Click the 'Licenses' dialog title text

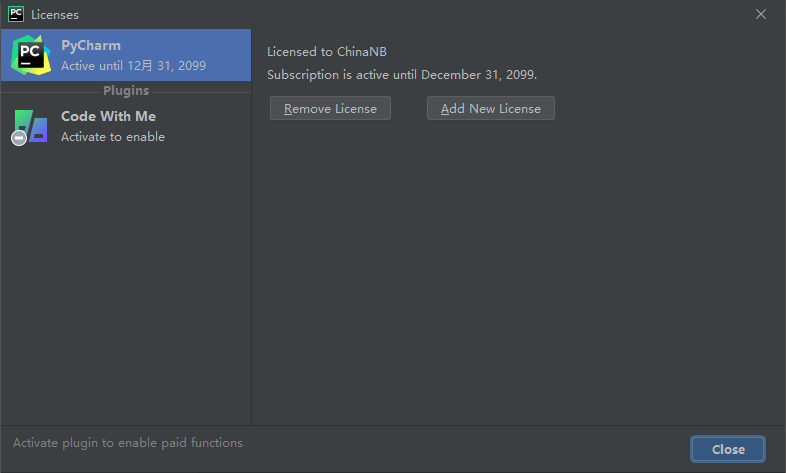pyautogui.click(x=55, y=15)
